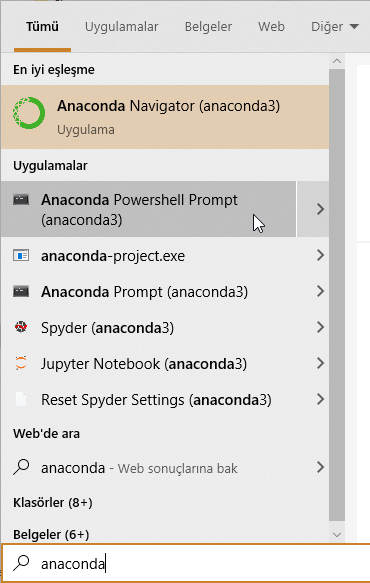Screen dimensions: 370x583
Task: Show Klasörler (8+) folder results
Action: (53, 503)
